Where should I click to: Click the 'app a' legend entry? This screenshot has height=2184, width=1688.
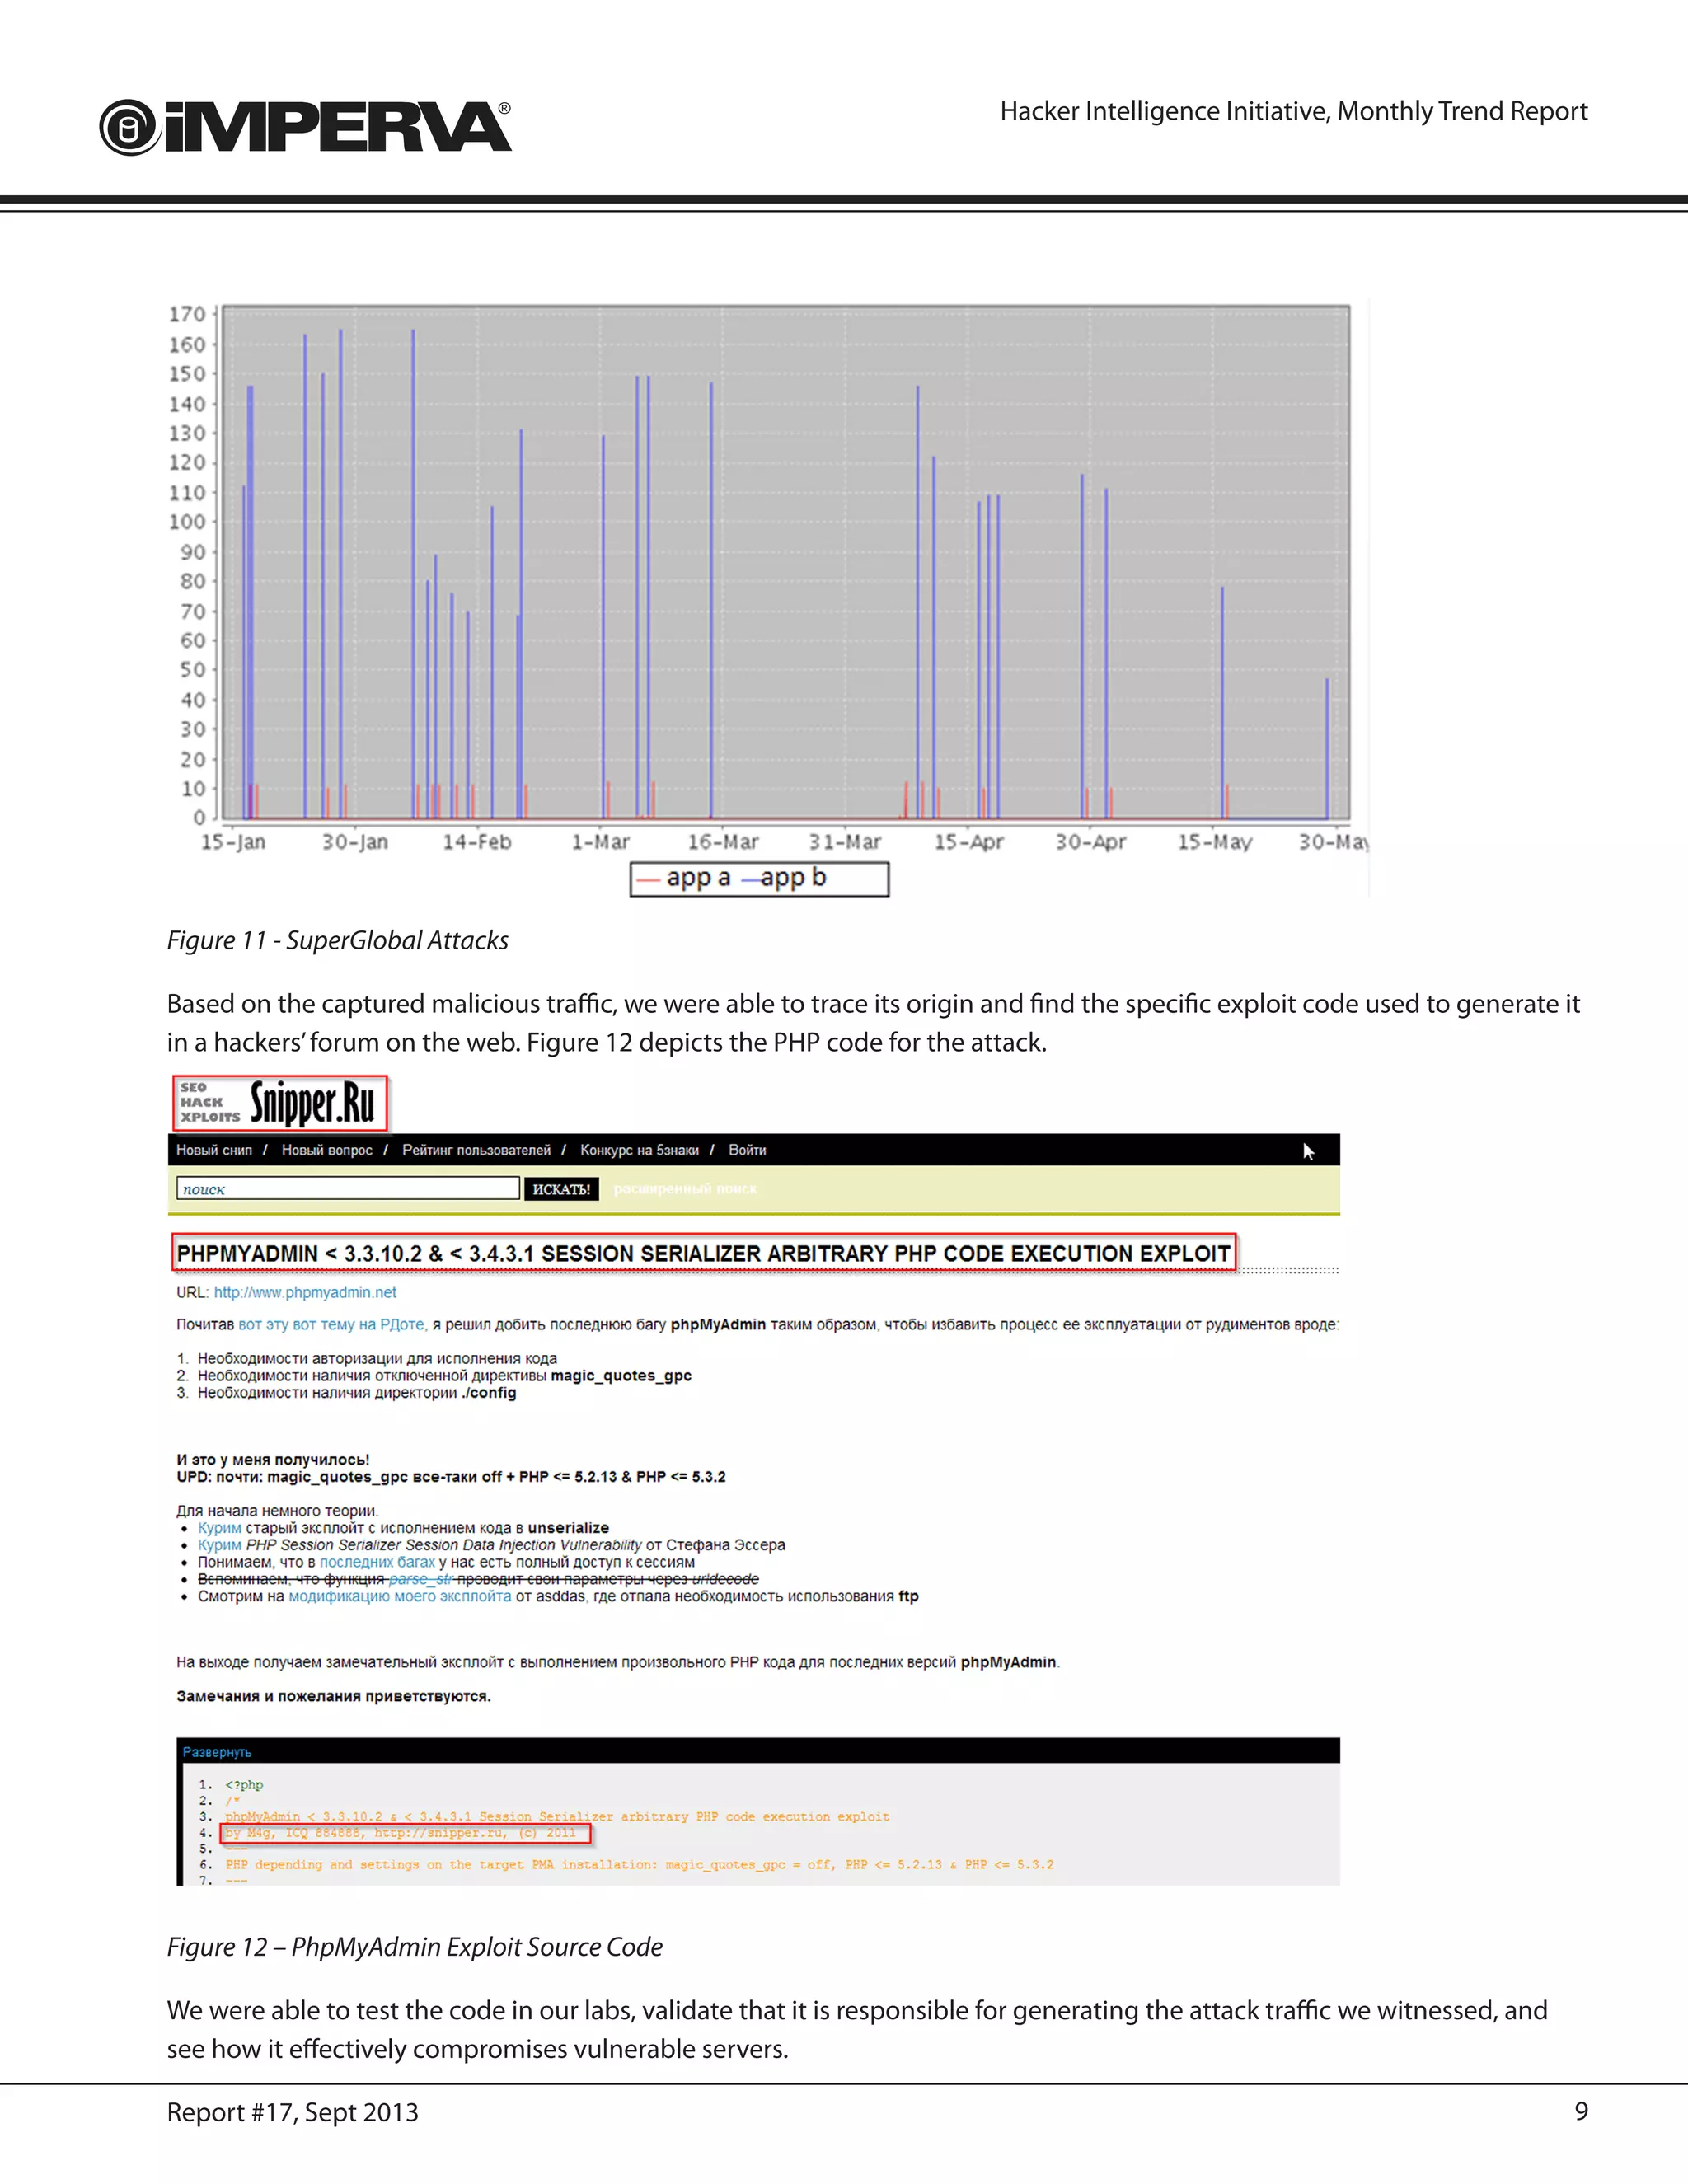click(x=685, y=878)
